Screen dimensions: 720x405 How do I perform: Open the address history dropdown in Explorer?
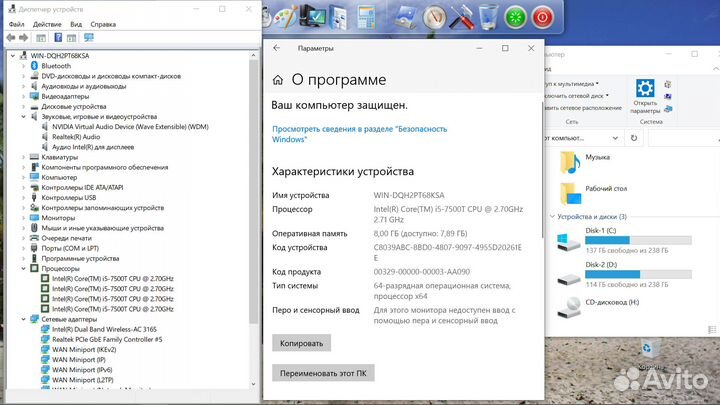click(615, 138)
